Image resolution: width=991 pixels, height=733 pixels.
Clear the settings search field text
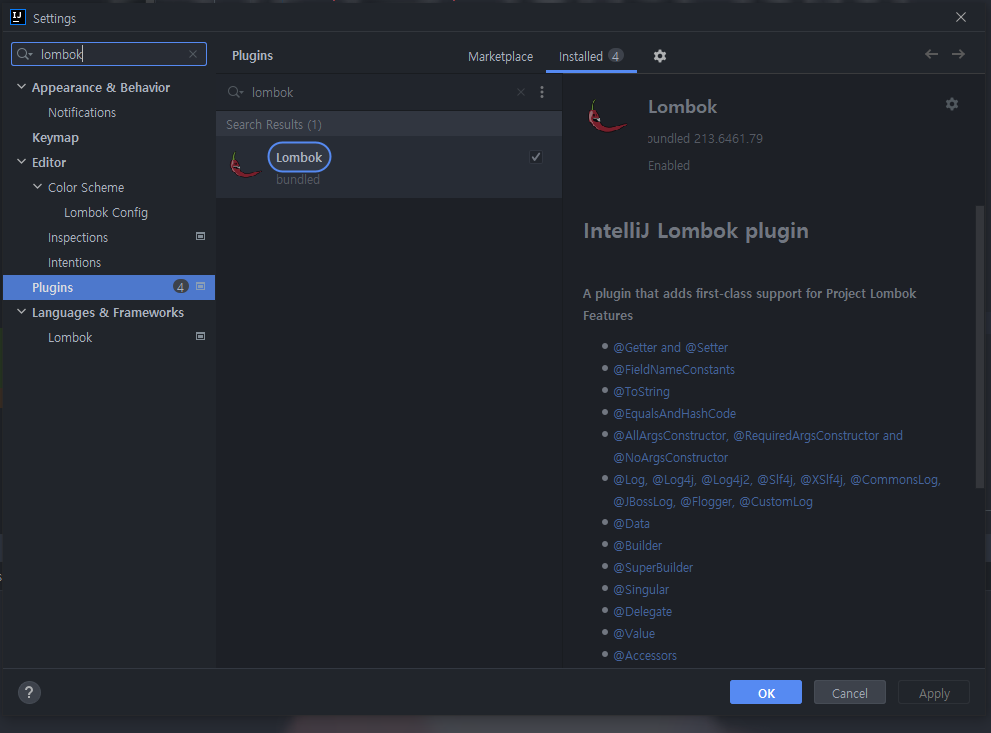pos(193,54)
